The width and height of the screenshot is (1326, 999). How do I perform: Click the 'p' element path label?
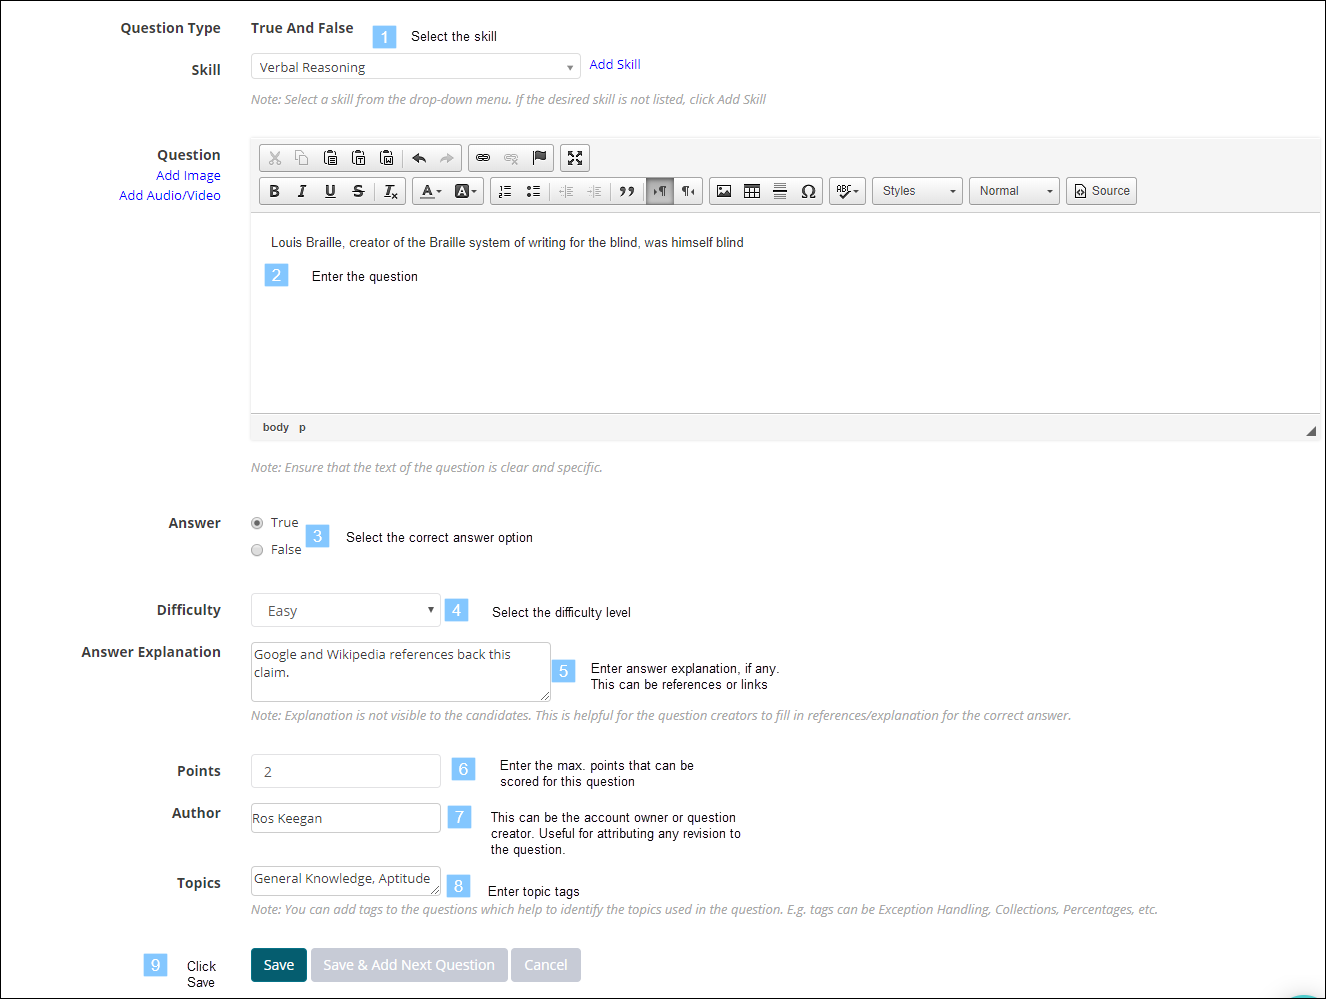(x=302, y=427)
